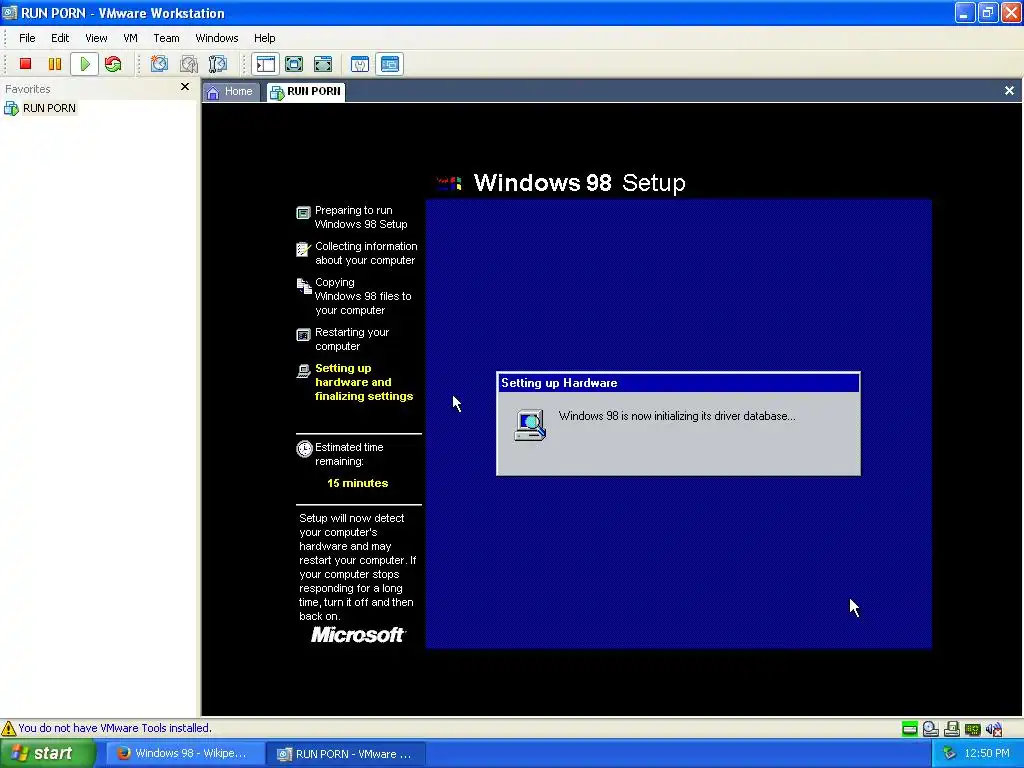Select the RUN PORN virtual machine tab
The height and width of the screenshot is (768, 1024).
(x=306, y=91)
